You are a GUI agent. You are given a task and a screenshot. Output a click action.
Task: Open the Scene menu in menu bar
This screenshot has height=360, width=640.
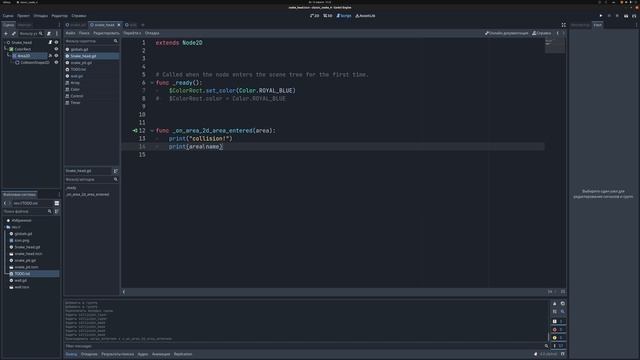click(x=8, y=16)
